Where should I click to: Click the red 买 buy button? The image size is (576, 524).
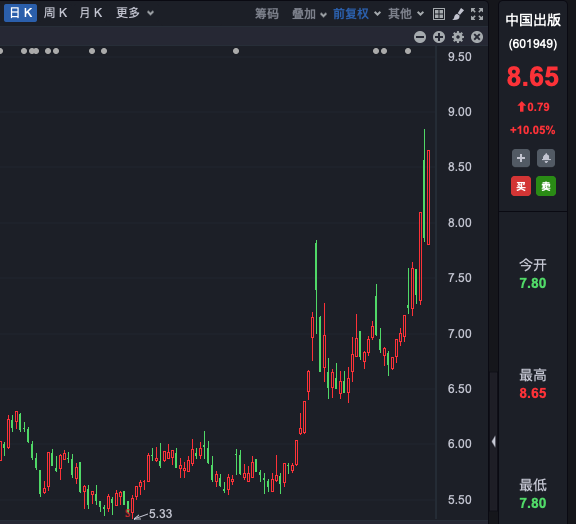click(x=521, y=186)
